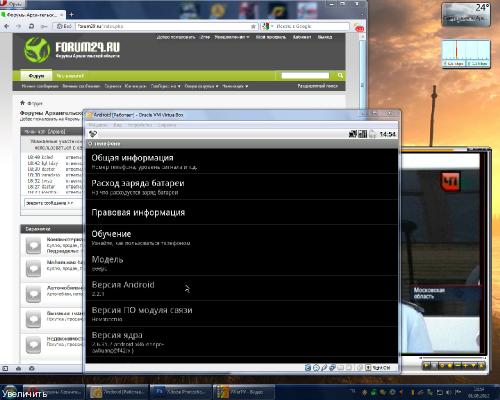Click the Выход logout link
Image resolution: width=500 pixels, height=400 pixels.
click(325, 37)
